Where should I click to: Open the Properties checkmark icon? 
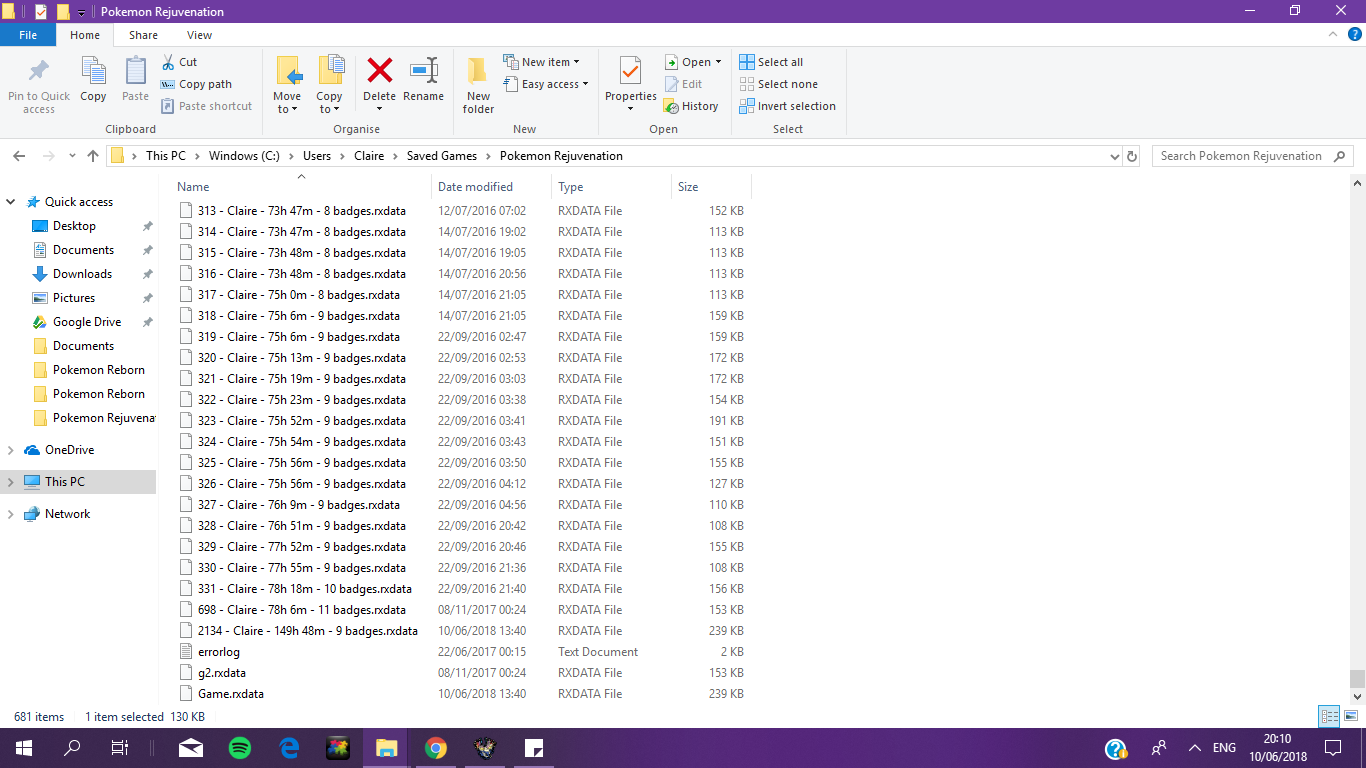point(630,71)
